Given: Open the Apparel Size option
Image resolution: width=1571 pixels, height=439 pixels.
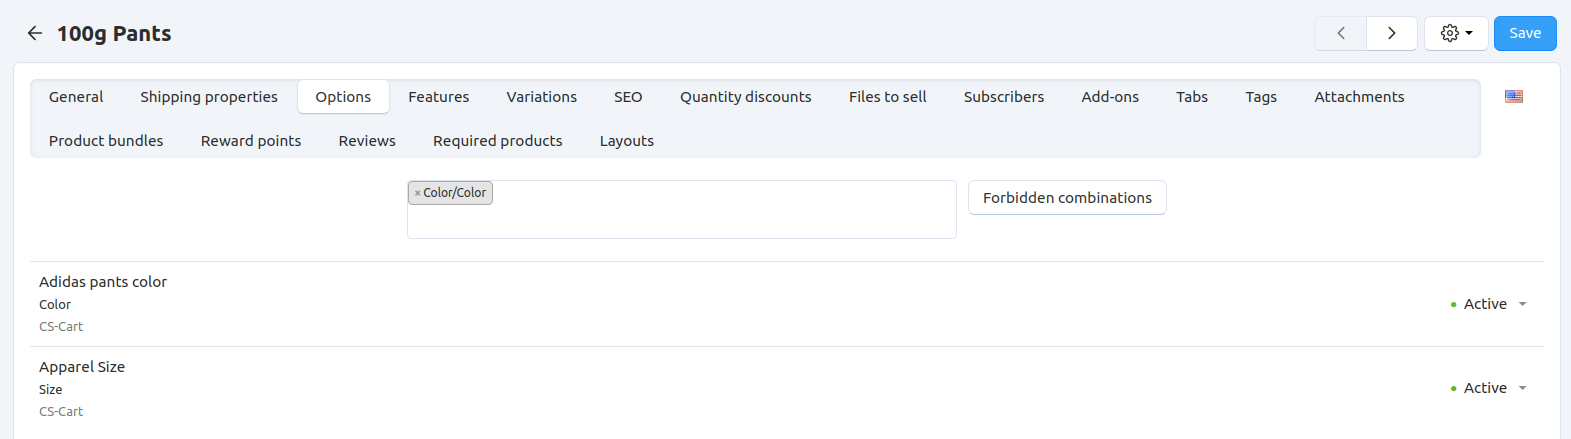Looking at the screenshot, I should 82,367.
